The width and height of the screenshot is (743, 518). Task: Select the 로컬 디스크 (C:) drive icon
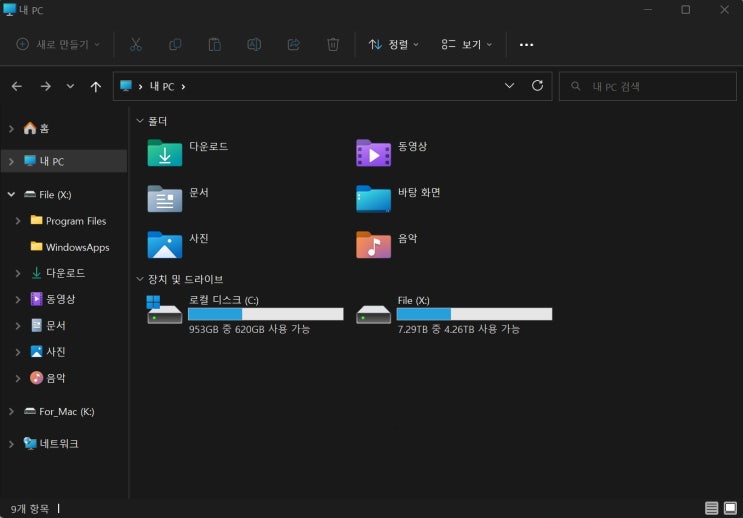click(164, 309)
